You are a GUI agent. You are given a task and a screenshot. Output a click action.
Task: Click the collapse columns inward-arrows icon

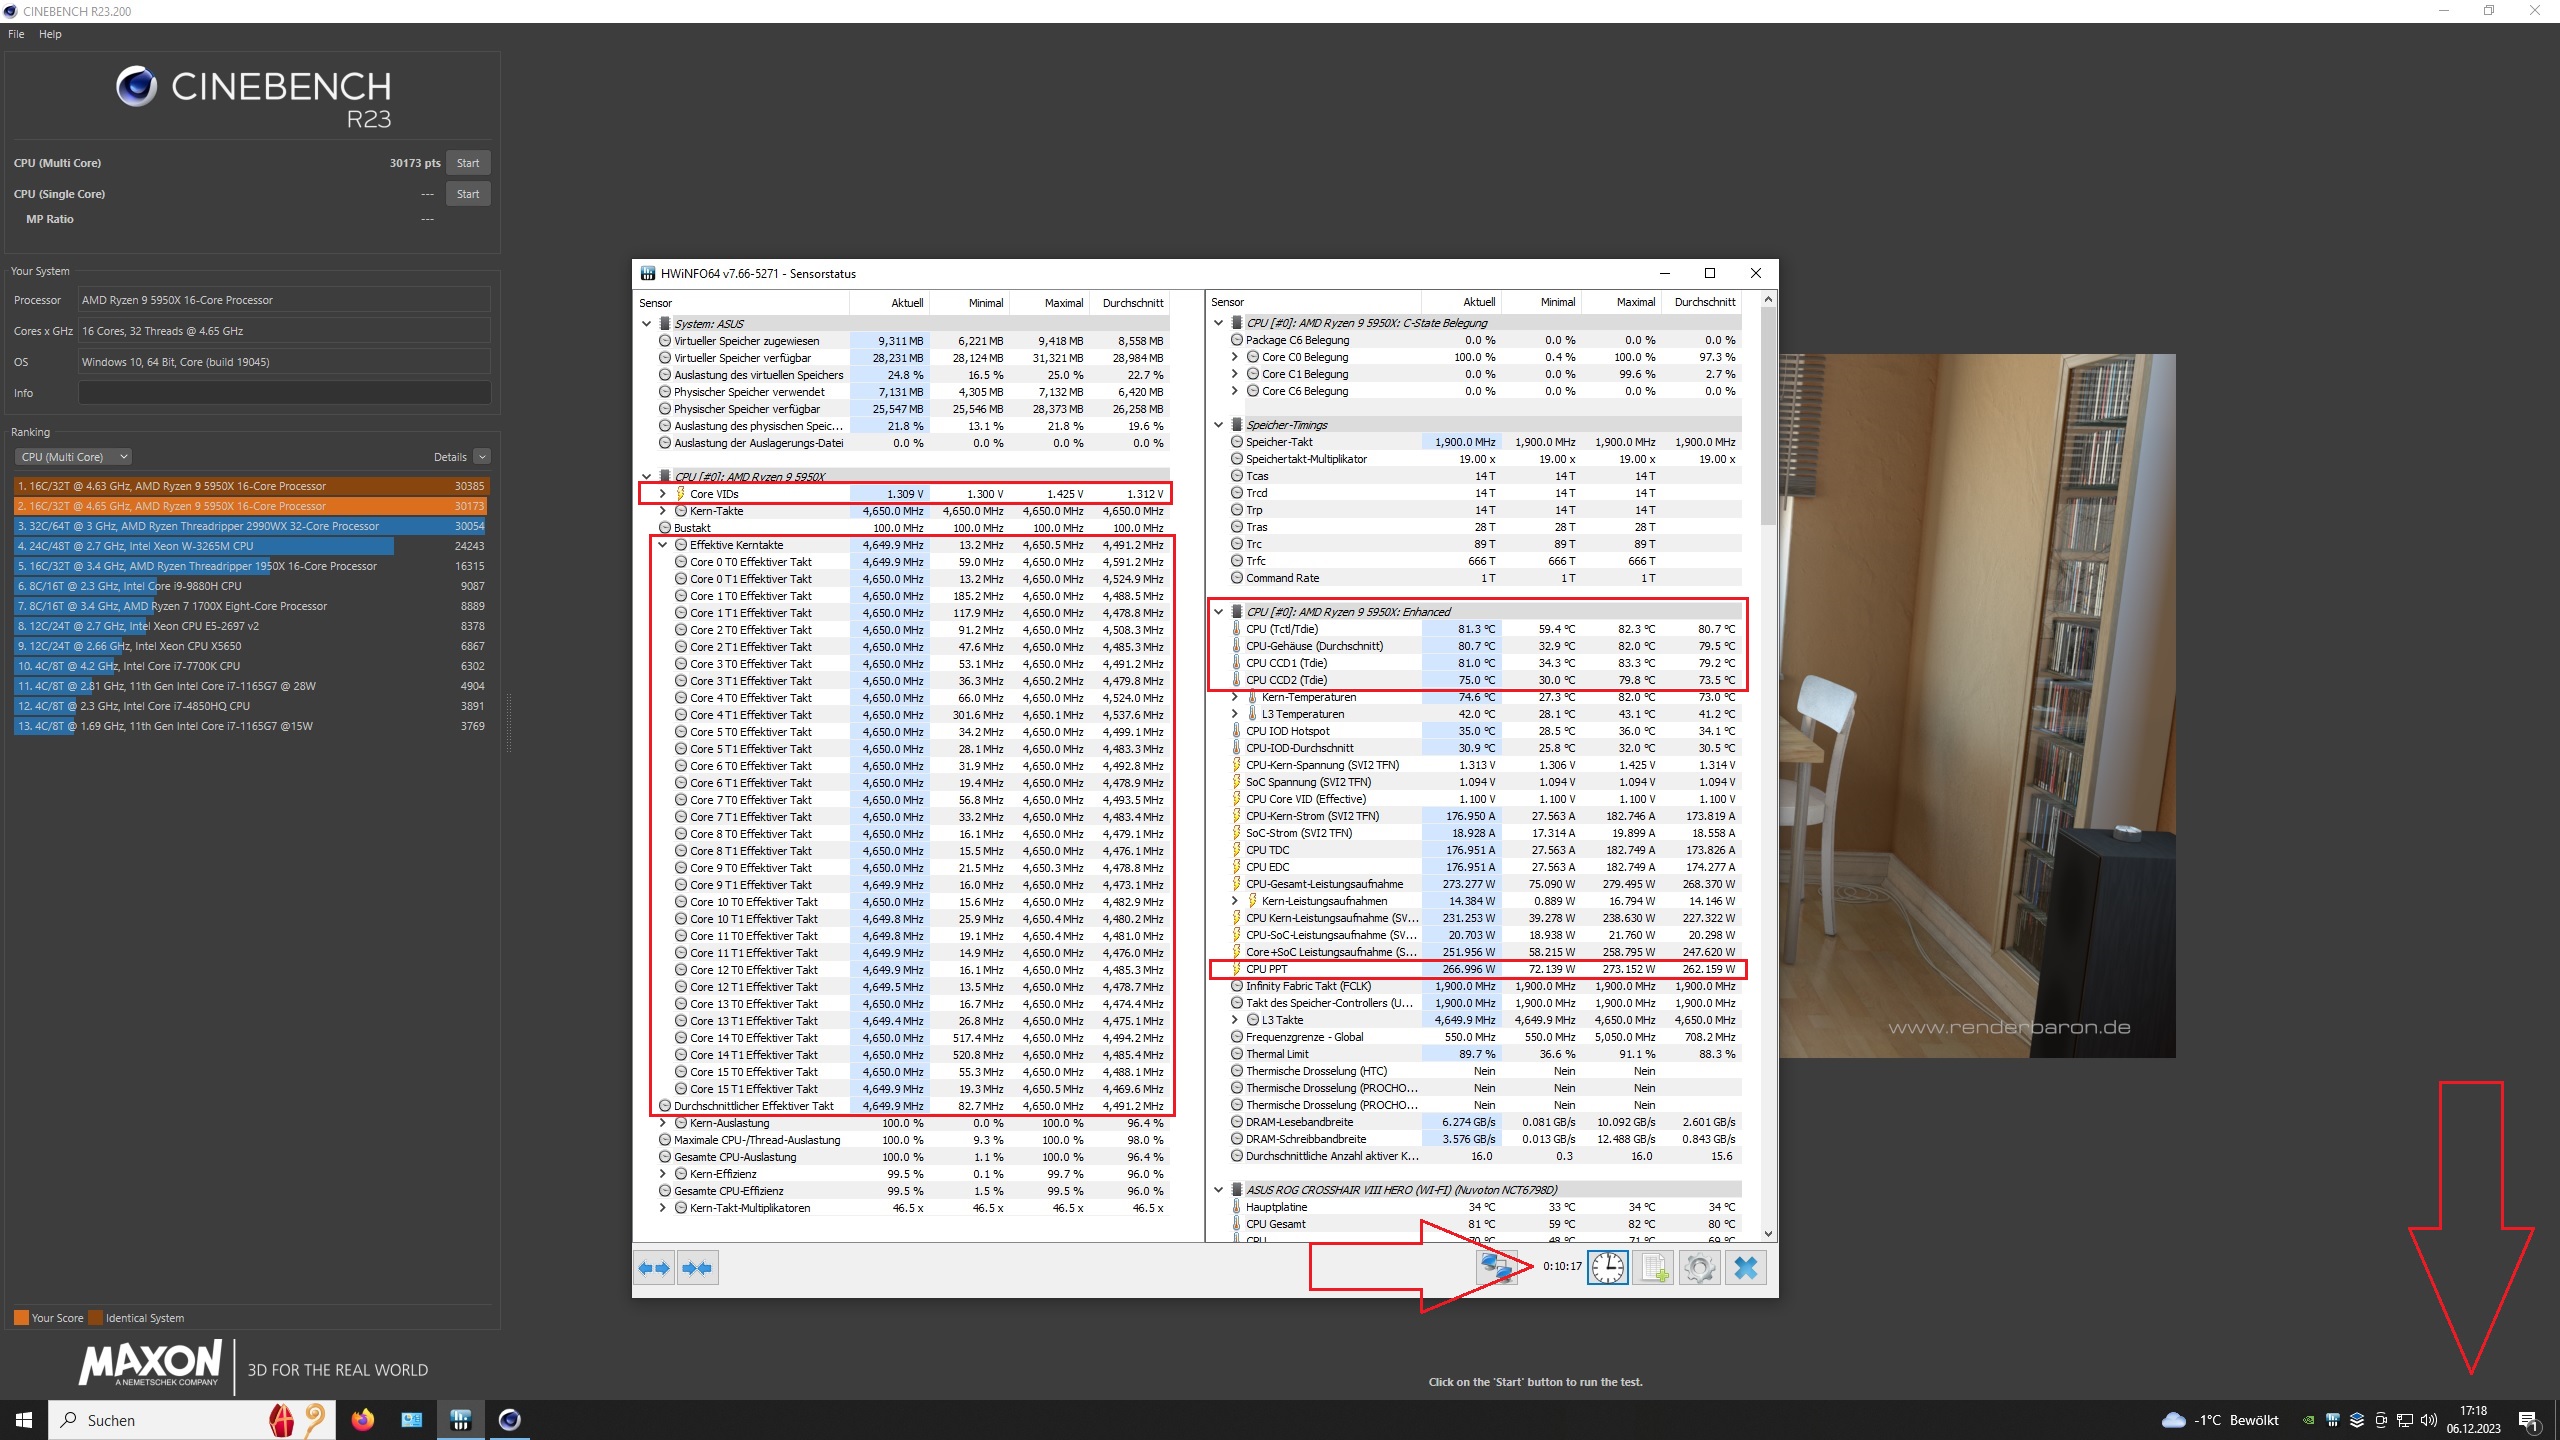point(697,1268)
